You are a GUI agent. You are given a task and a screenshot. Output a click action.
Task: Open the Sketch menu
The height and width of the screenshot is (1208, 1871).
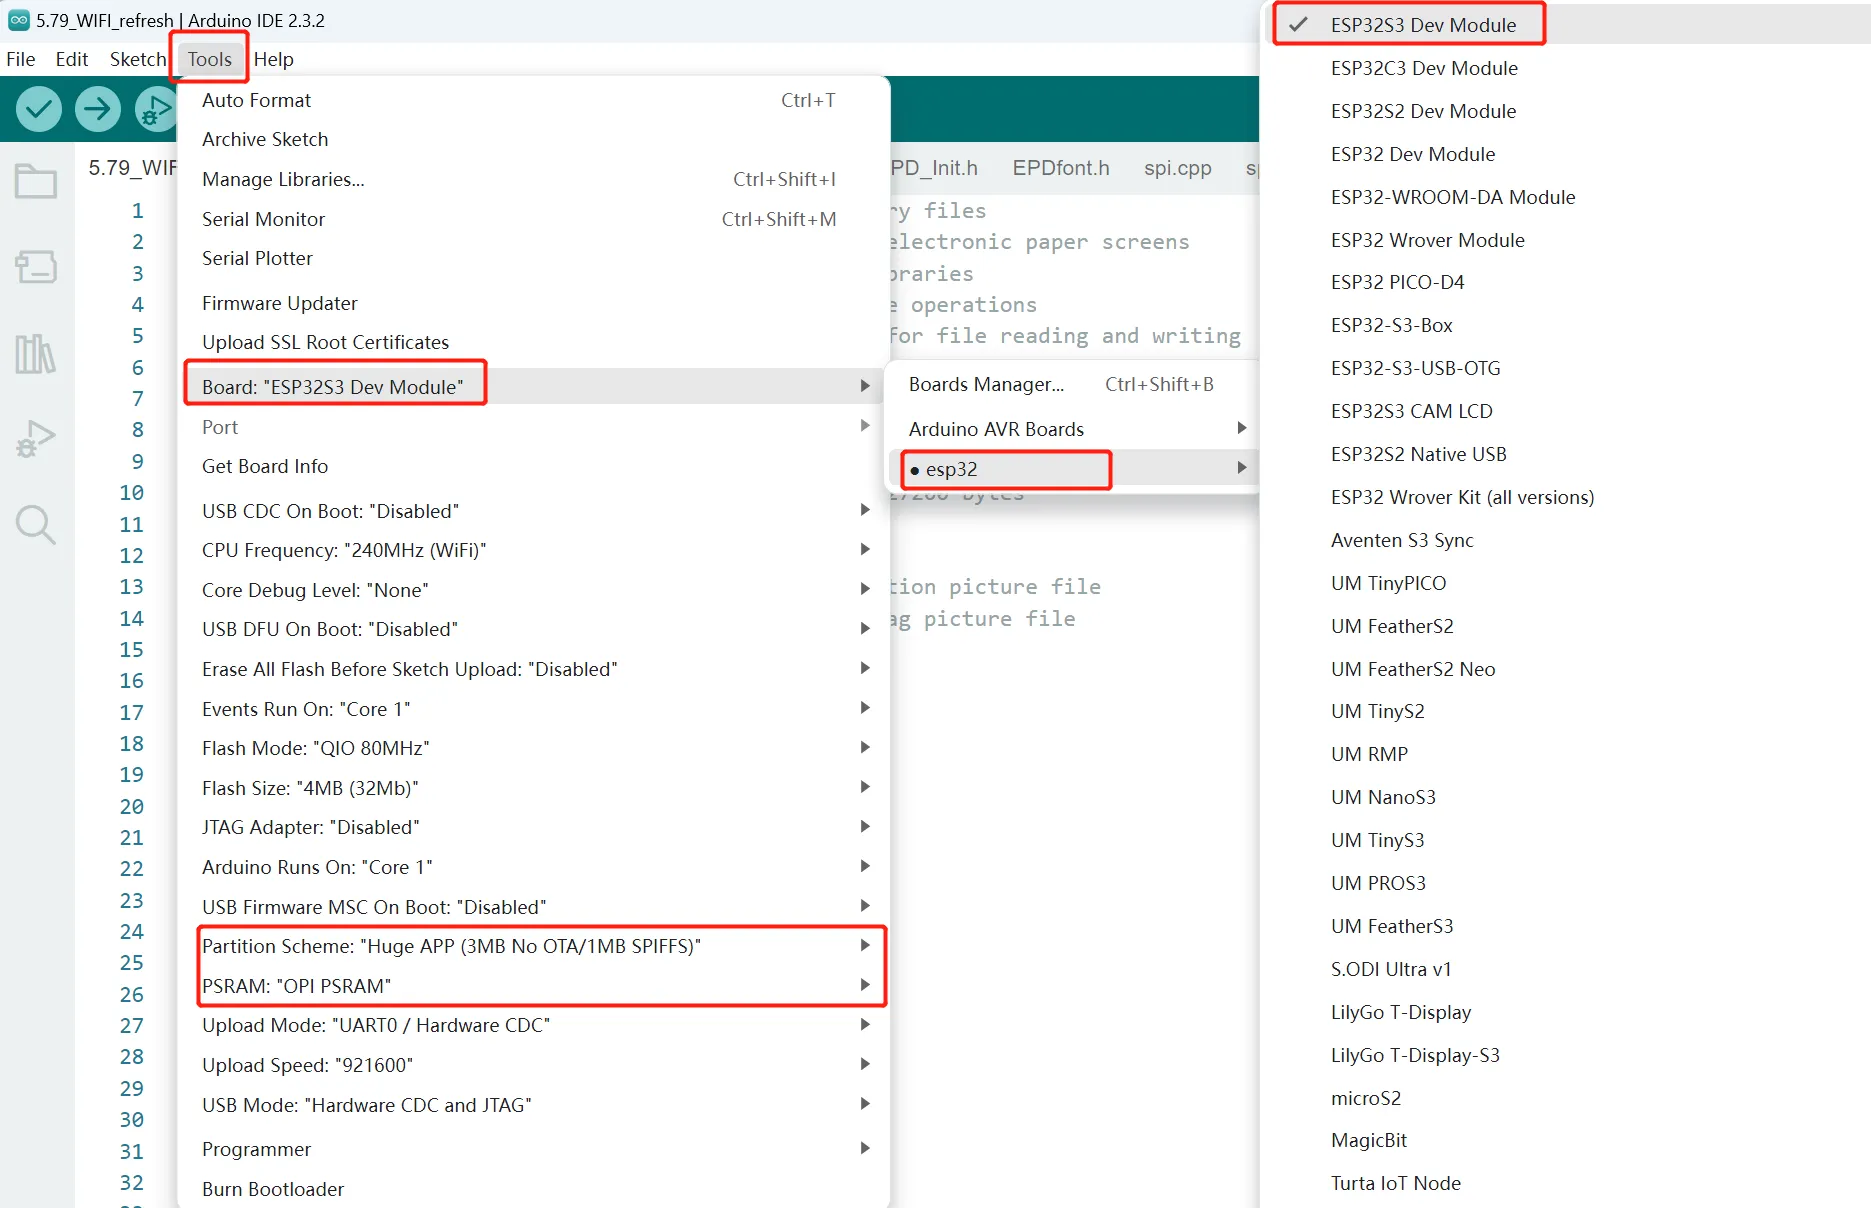(137, 59)
